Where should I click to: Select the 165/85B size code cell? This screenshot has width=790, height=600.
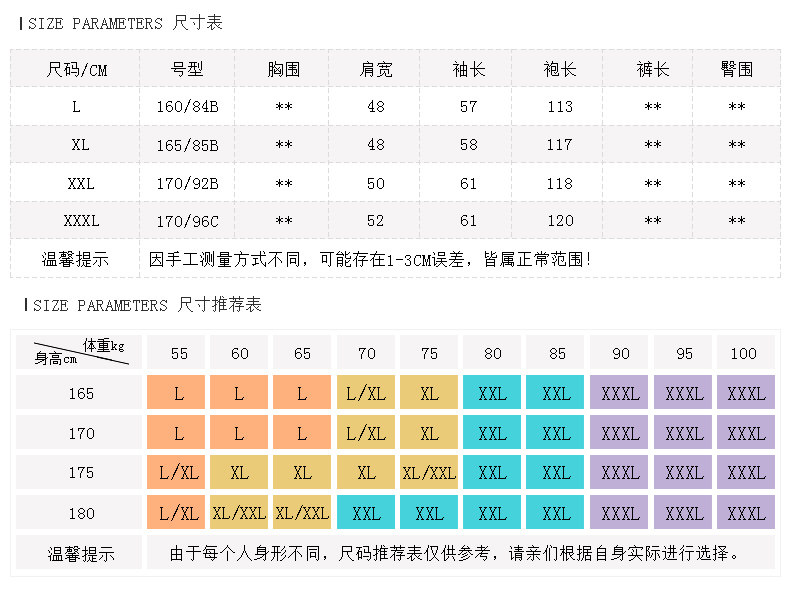(187, 145)
